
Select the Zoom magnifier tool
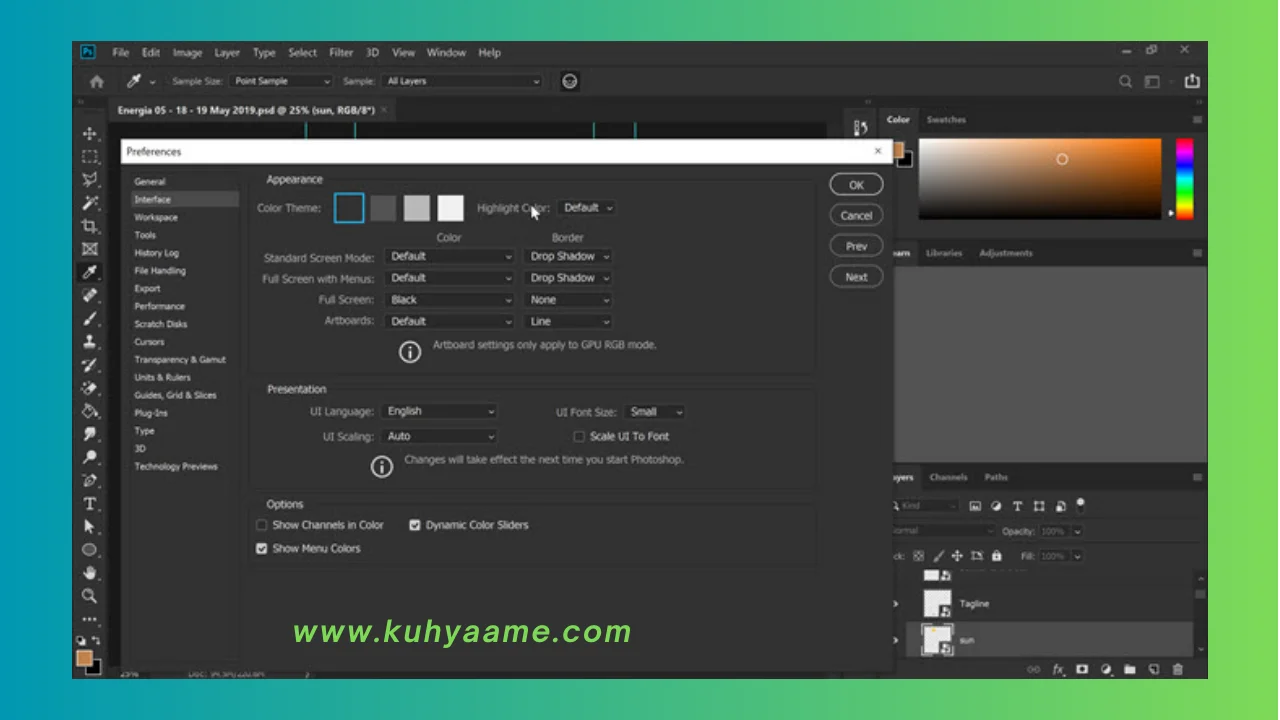point(90,596)
